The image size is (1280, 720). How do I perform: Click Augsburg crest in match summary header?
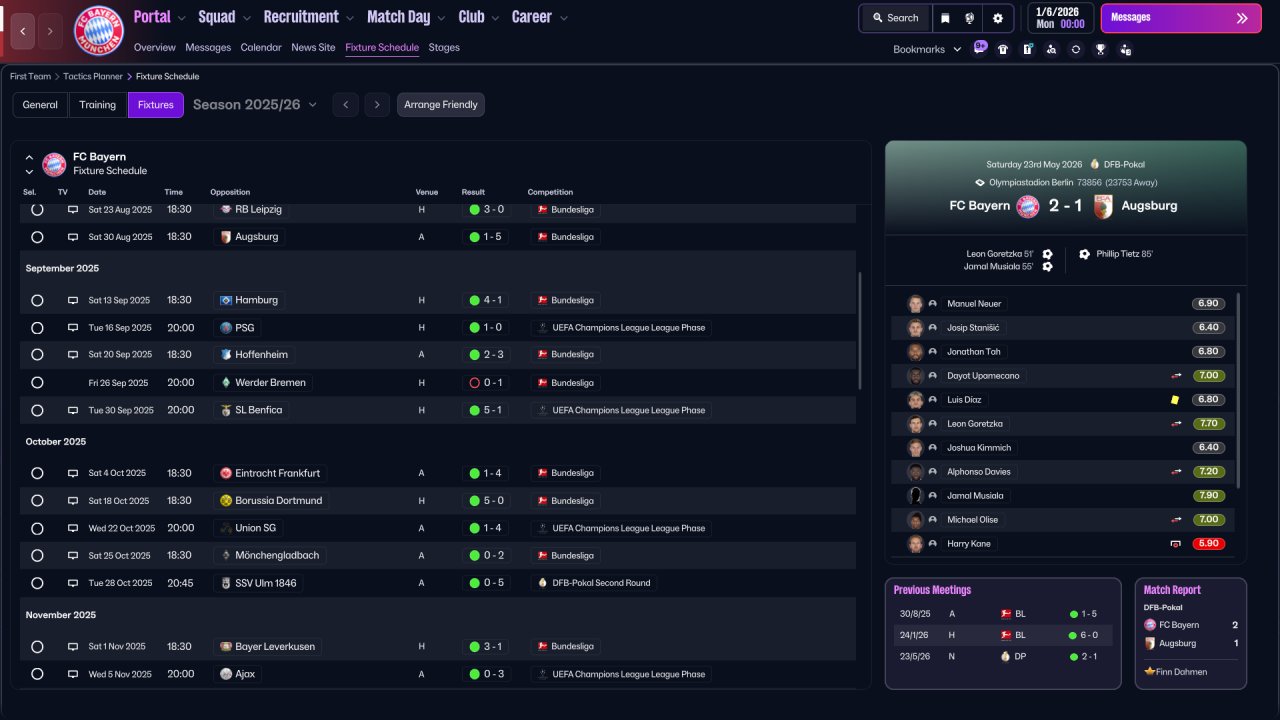pos(1104,206)
